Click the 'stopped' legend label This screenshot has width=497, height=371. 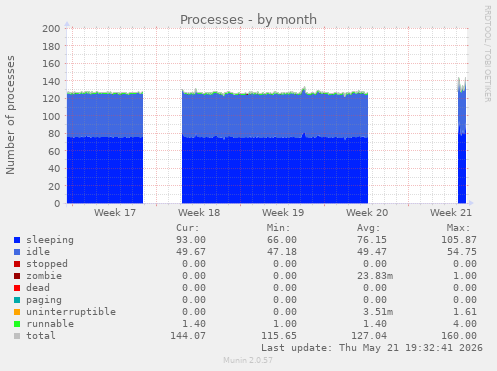(x=47, y=264)
